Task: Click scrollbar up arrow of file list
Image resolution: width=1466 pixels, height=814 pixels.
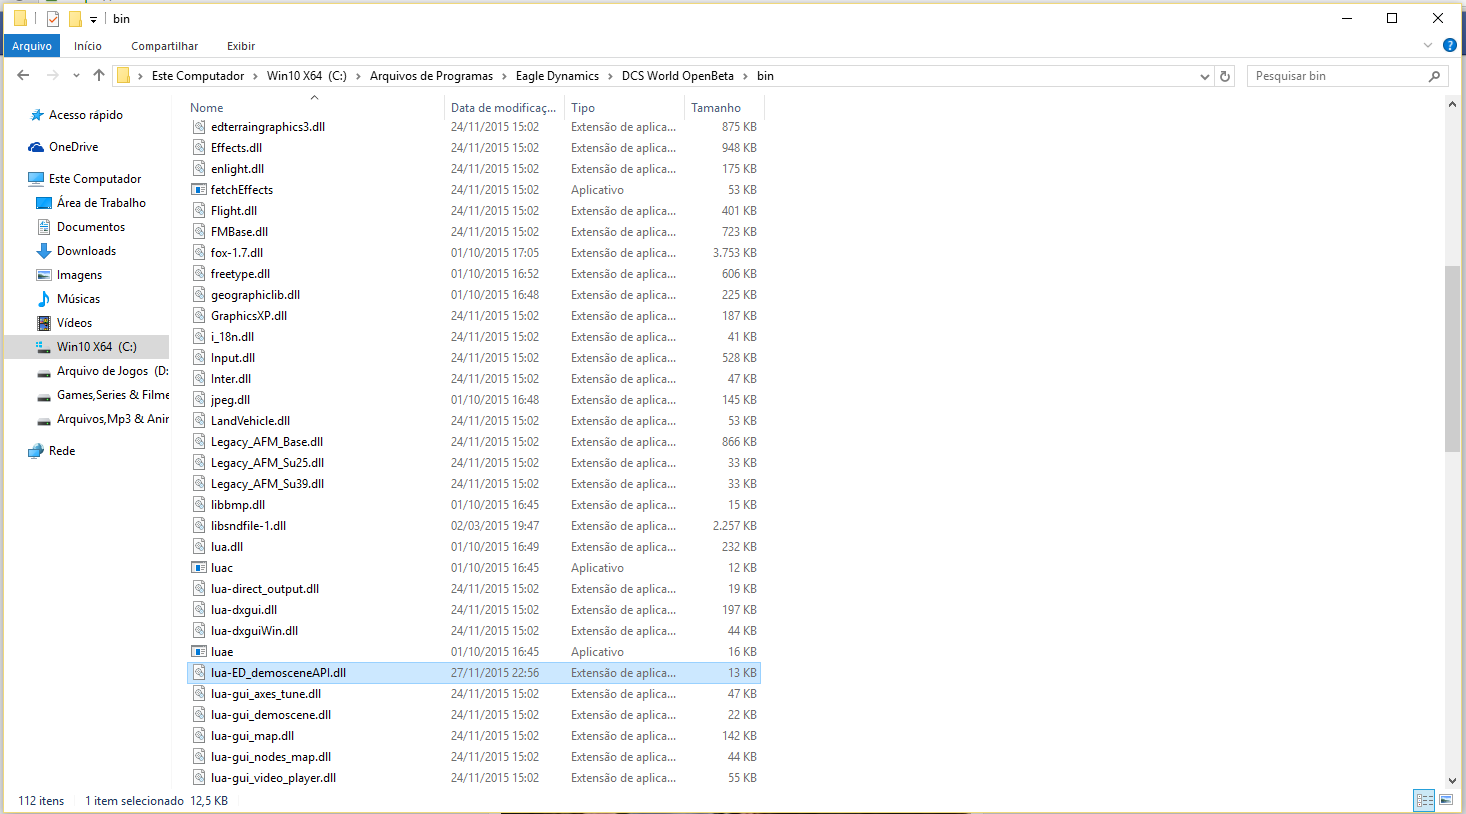Action: click(1452, 104)
